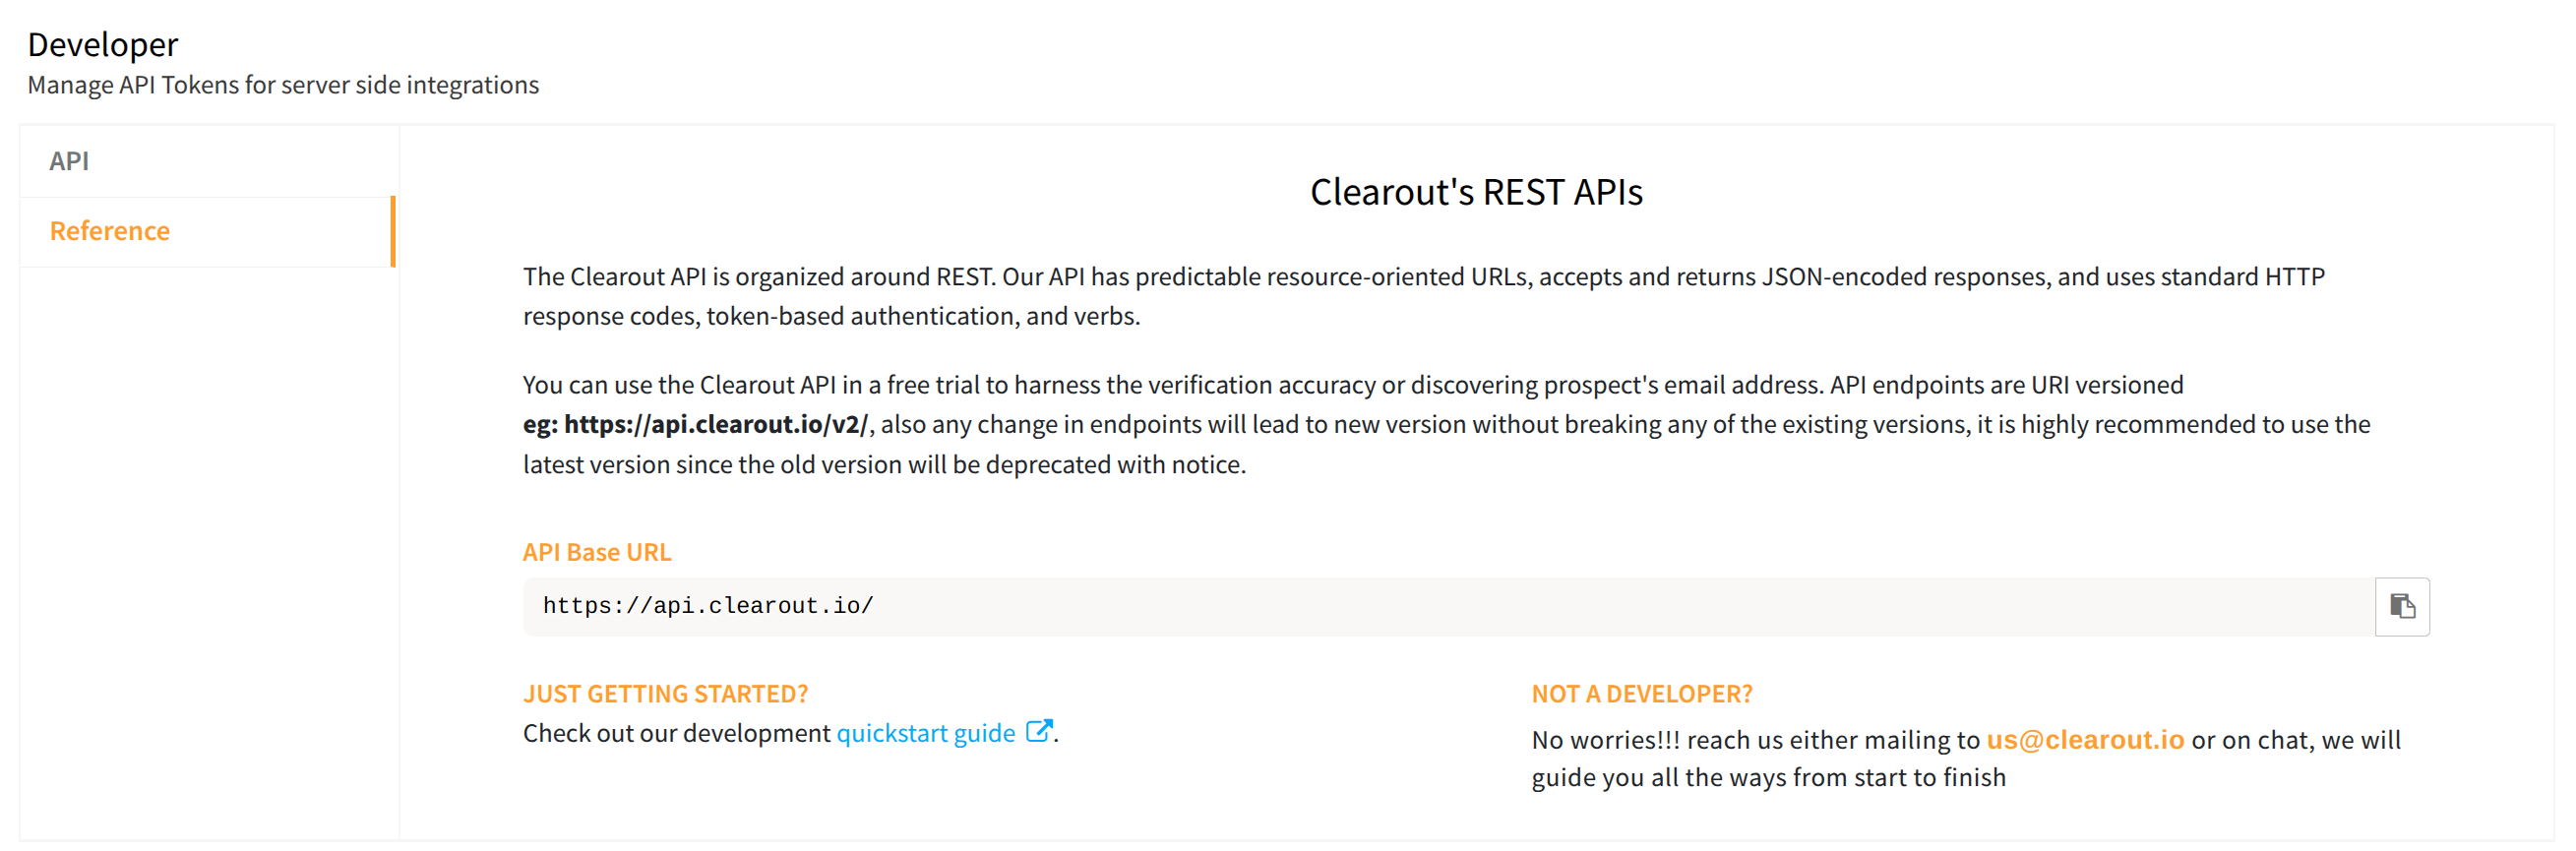
Task: Click the Clearout's REST APIs title
Action: [x=1475, y=192]
